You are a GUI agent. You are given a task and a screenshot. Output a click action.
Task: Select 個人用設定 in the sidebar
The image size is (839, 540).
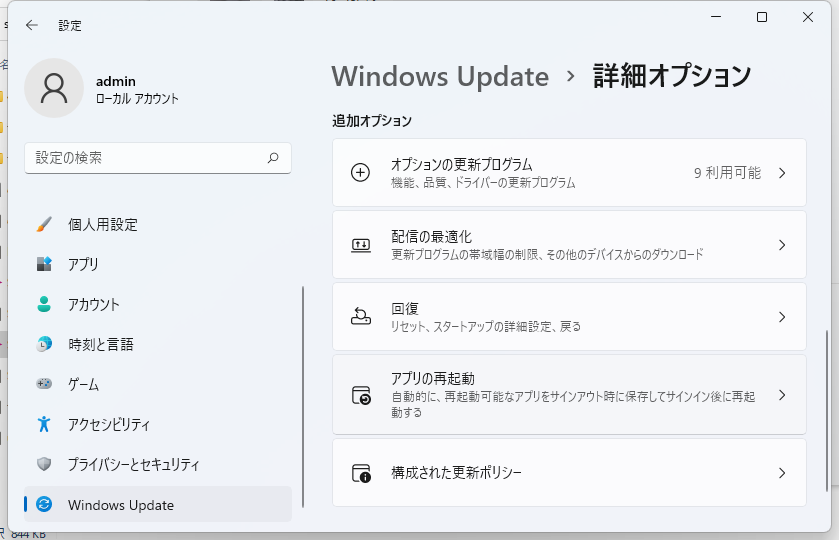click(x=158, y=224)
